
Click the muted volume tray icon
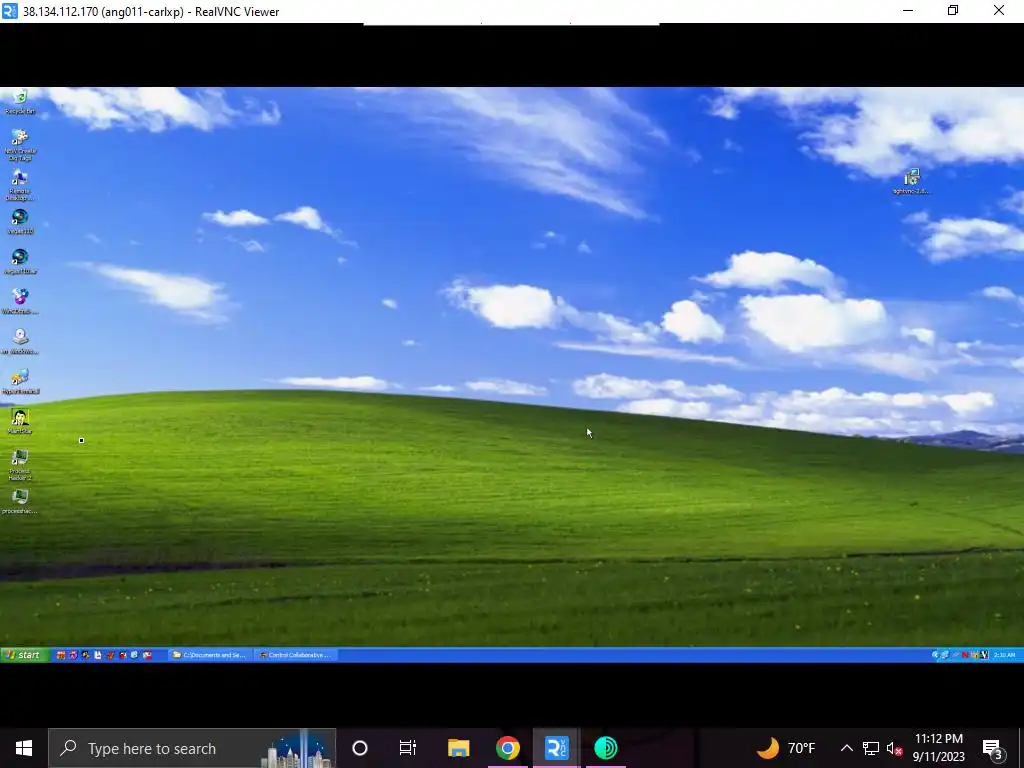click(894, 748)
